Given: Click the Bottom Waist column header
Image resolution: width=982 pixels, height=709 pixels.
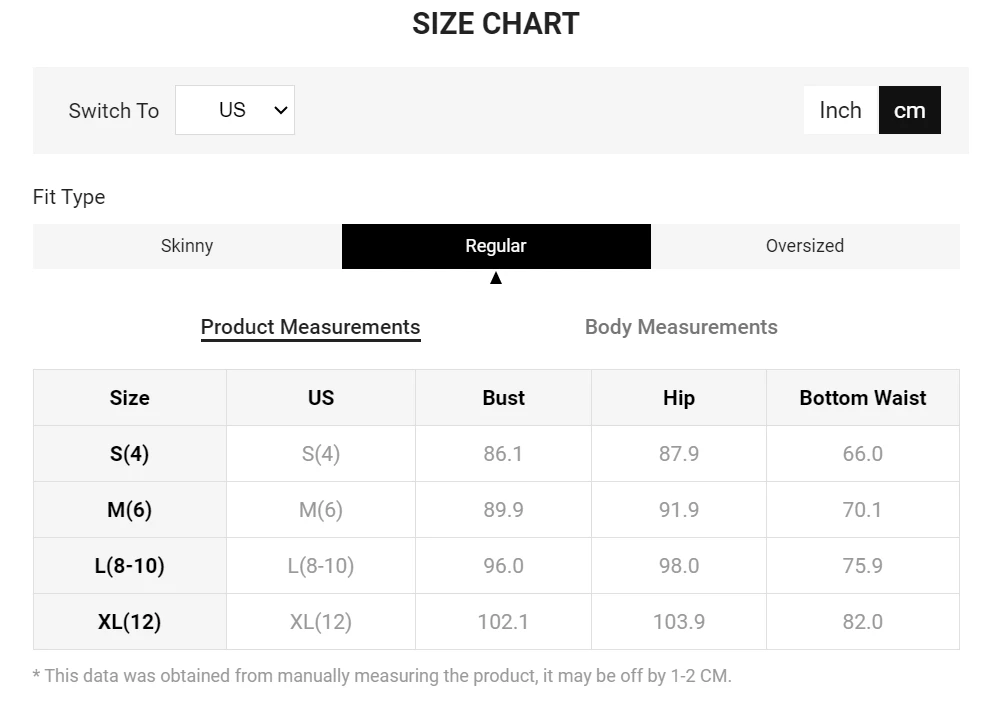Looking at the screenshot, I should coord(863,398).
